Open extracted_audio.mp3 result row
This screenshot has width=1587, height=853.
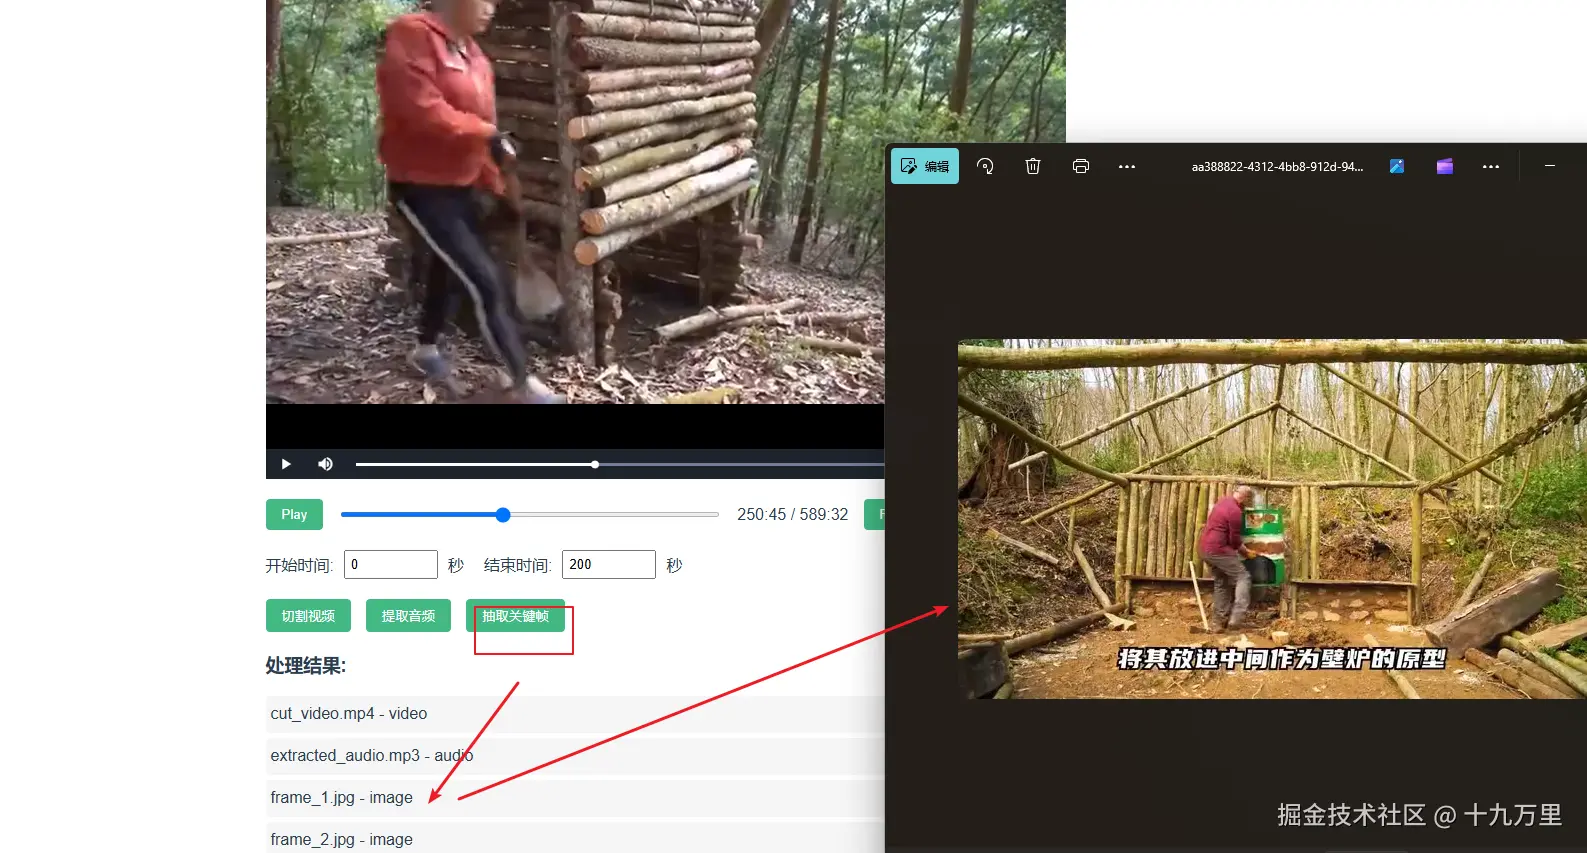tap(575, 756)
